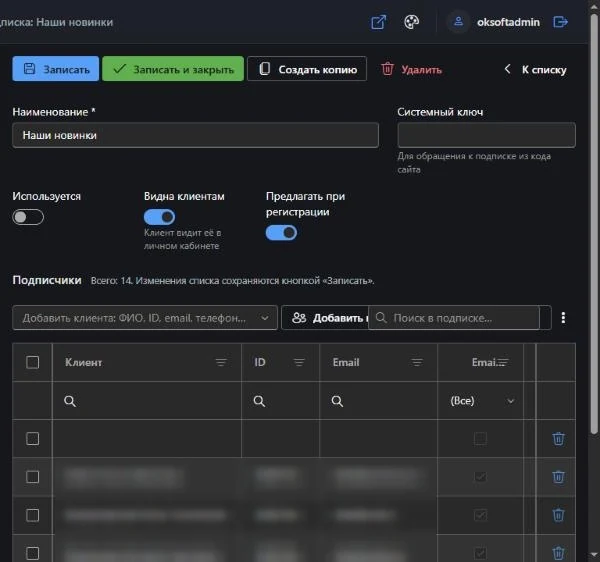
Task: Click the oksoftadmin user avatar icon
Action: point(458,22)
